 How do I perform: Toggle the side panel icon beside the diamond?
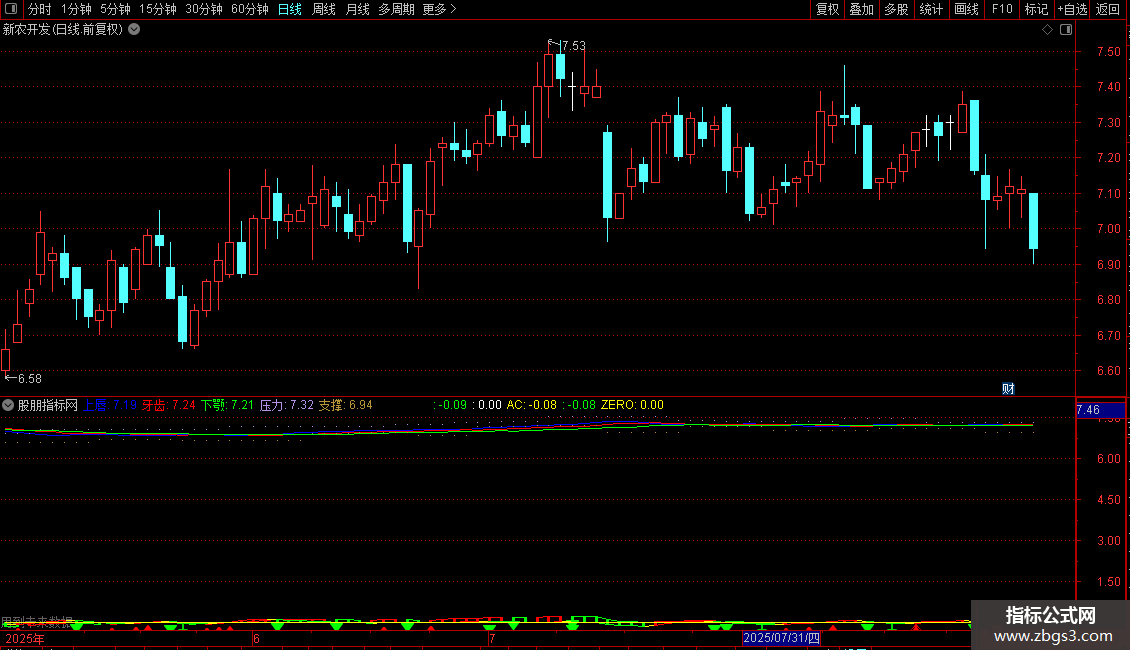coord(1066,30)
